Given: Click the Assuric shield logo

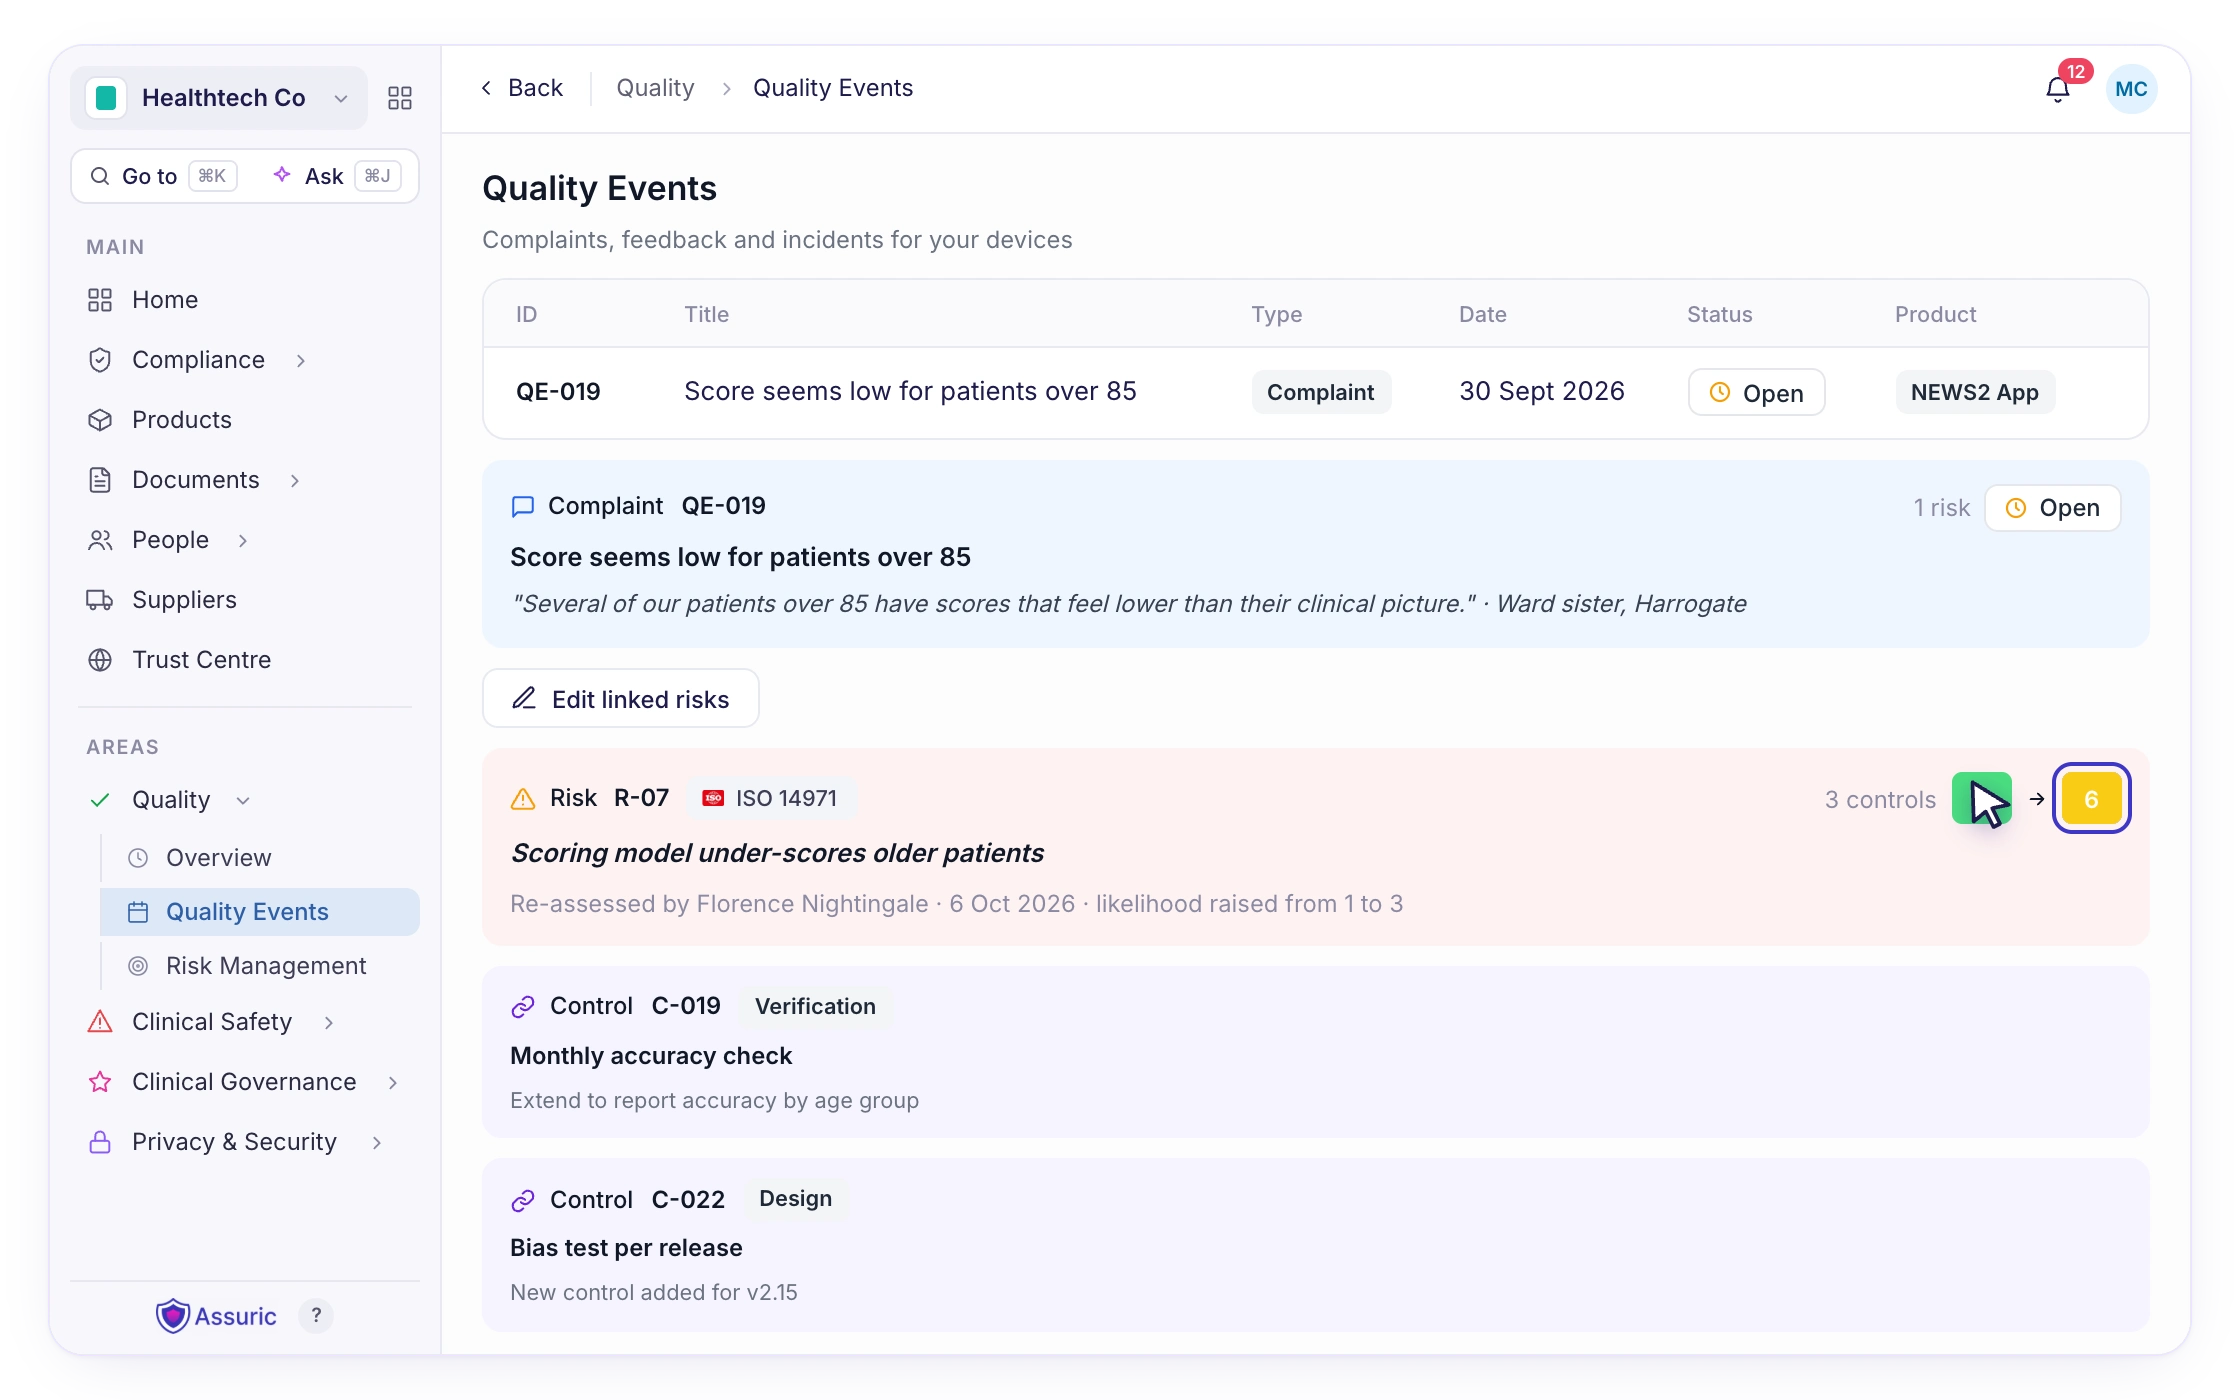Looking at the screenshot, I should click(x=173, y=1316).
